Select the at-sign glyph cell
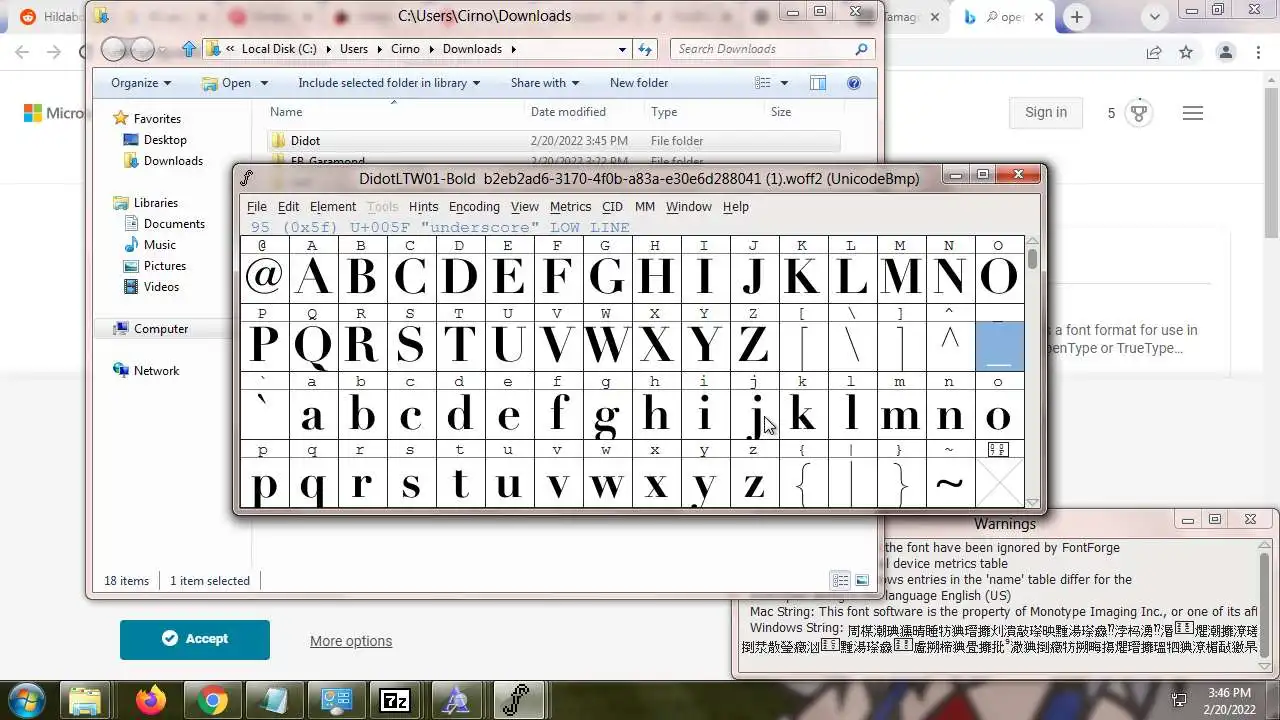The height and width of the screenshot is (720, 1280). pos(264,277)
